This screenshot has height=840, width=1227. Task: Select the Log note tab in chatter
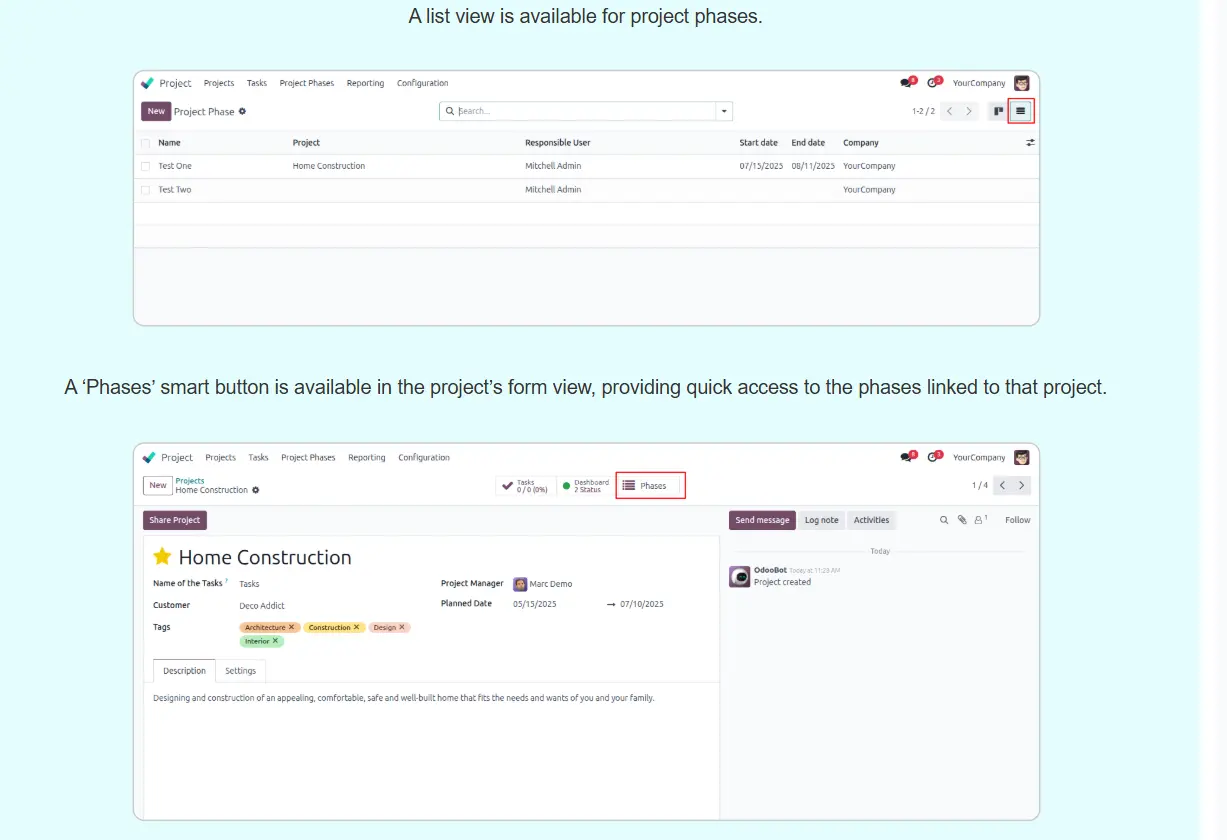[821, 520]
